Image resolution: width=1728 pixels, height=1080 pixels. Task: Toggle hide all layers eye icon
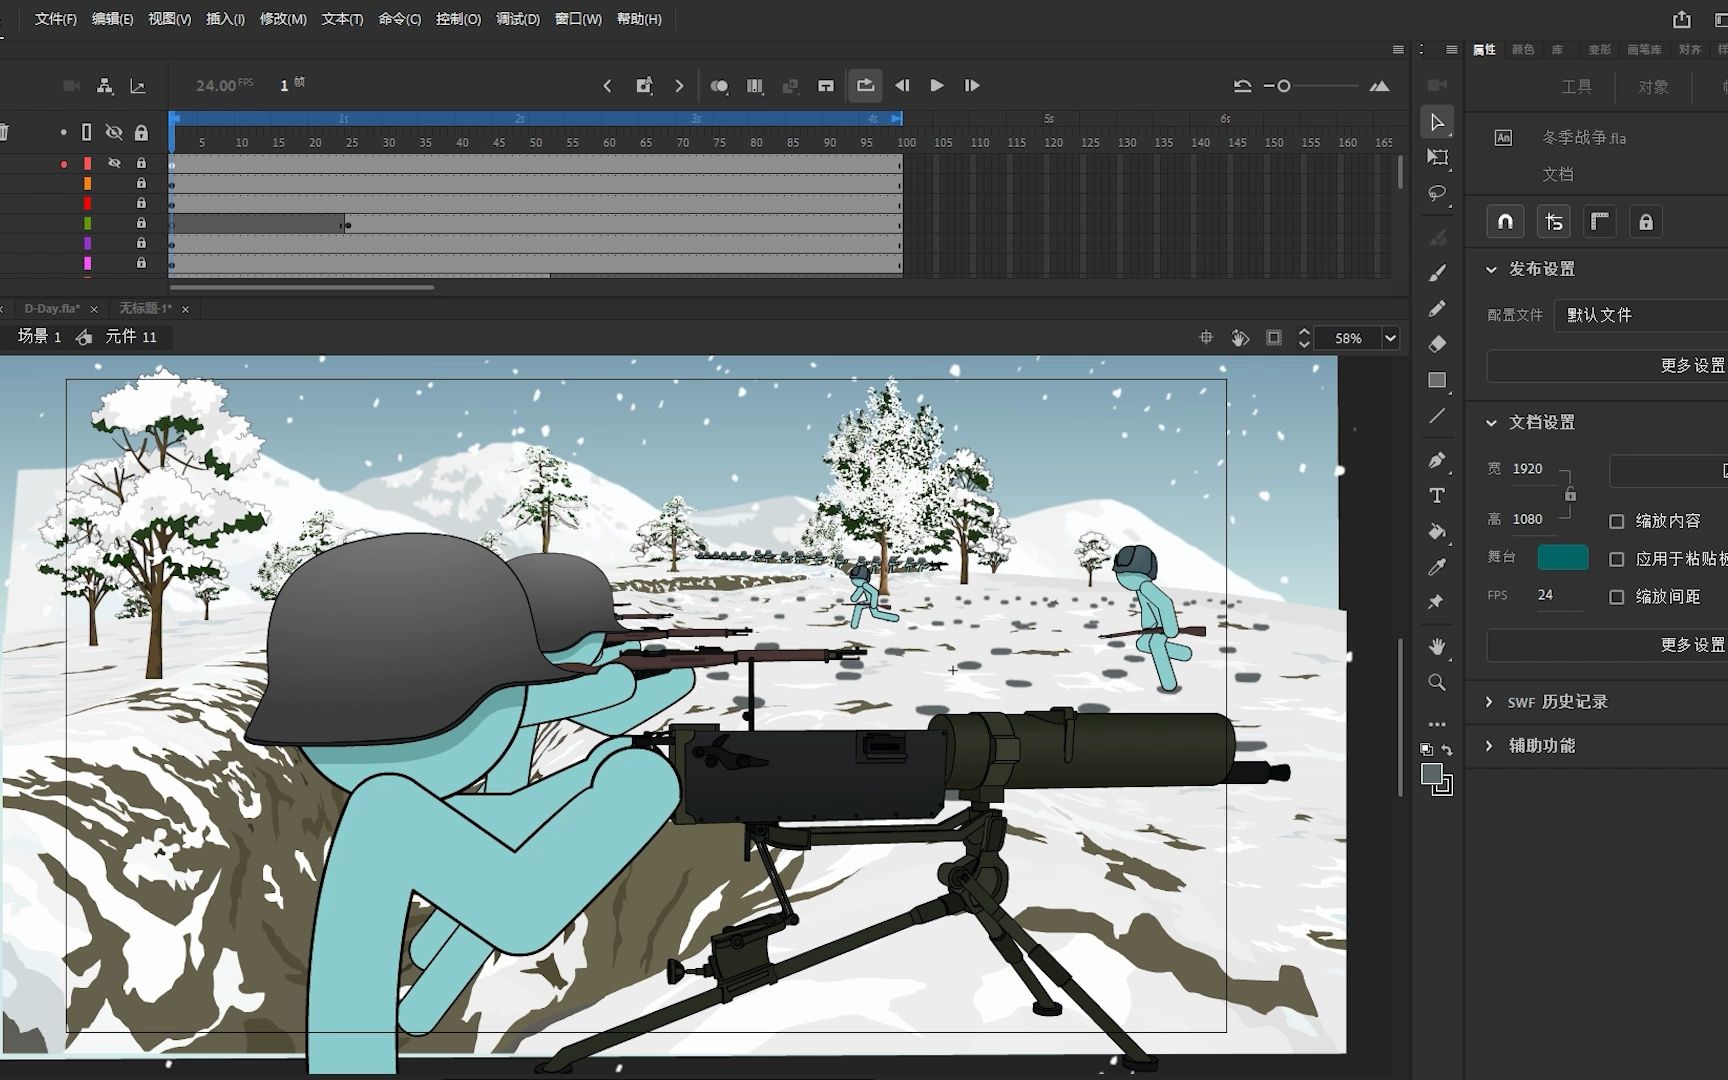(x=114, y=132)
